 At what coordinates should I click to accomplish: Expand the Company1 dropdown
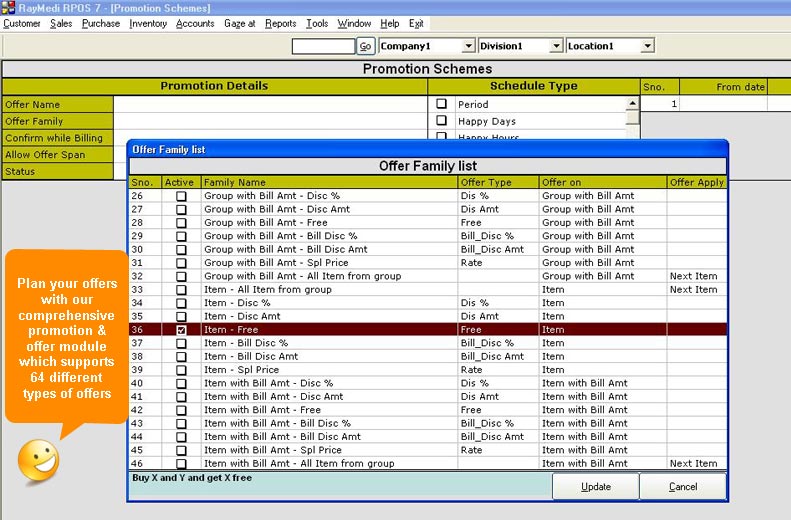click(x=469, y=46)
